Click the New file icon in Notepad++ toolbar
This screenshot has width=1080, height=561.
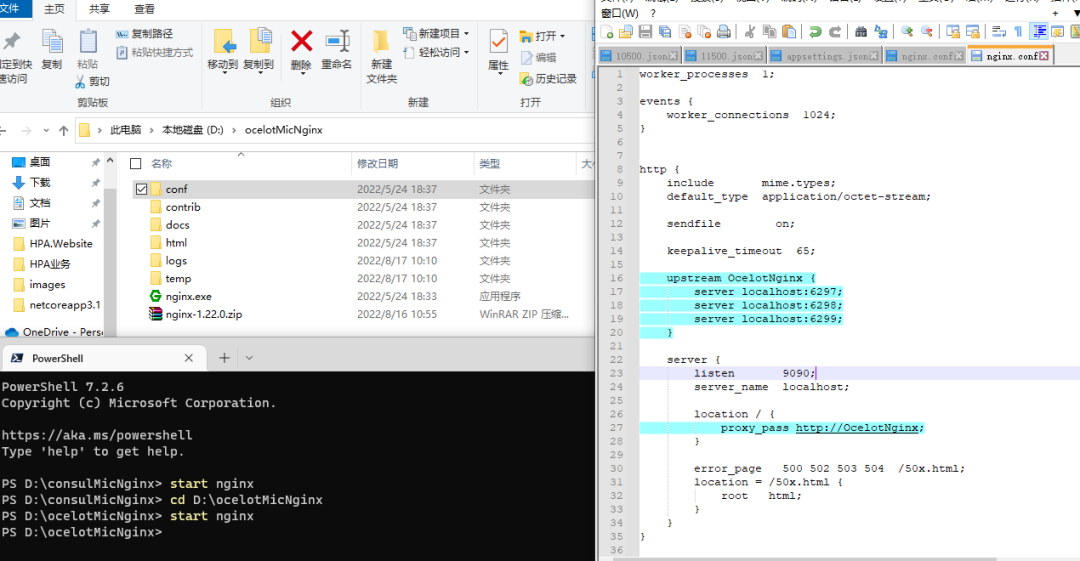607,32
